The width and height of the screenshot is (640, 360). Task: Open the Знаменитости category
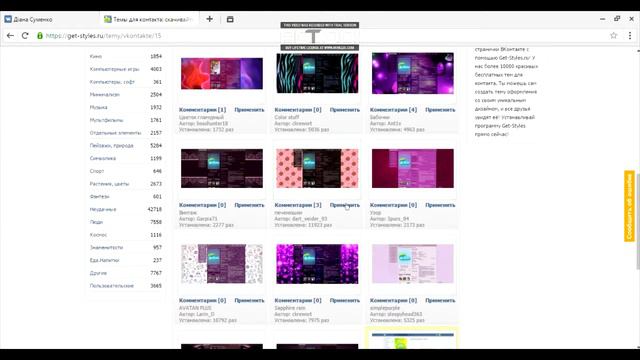[106, 248]
